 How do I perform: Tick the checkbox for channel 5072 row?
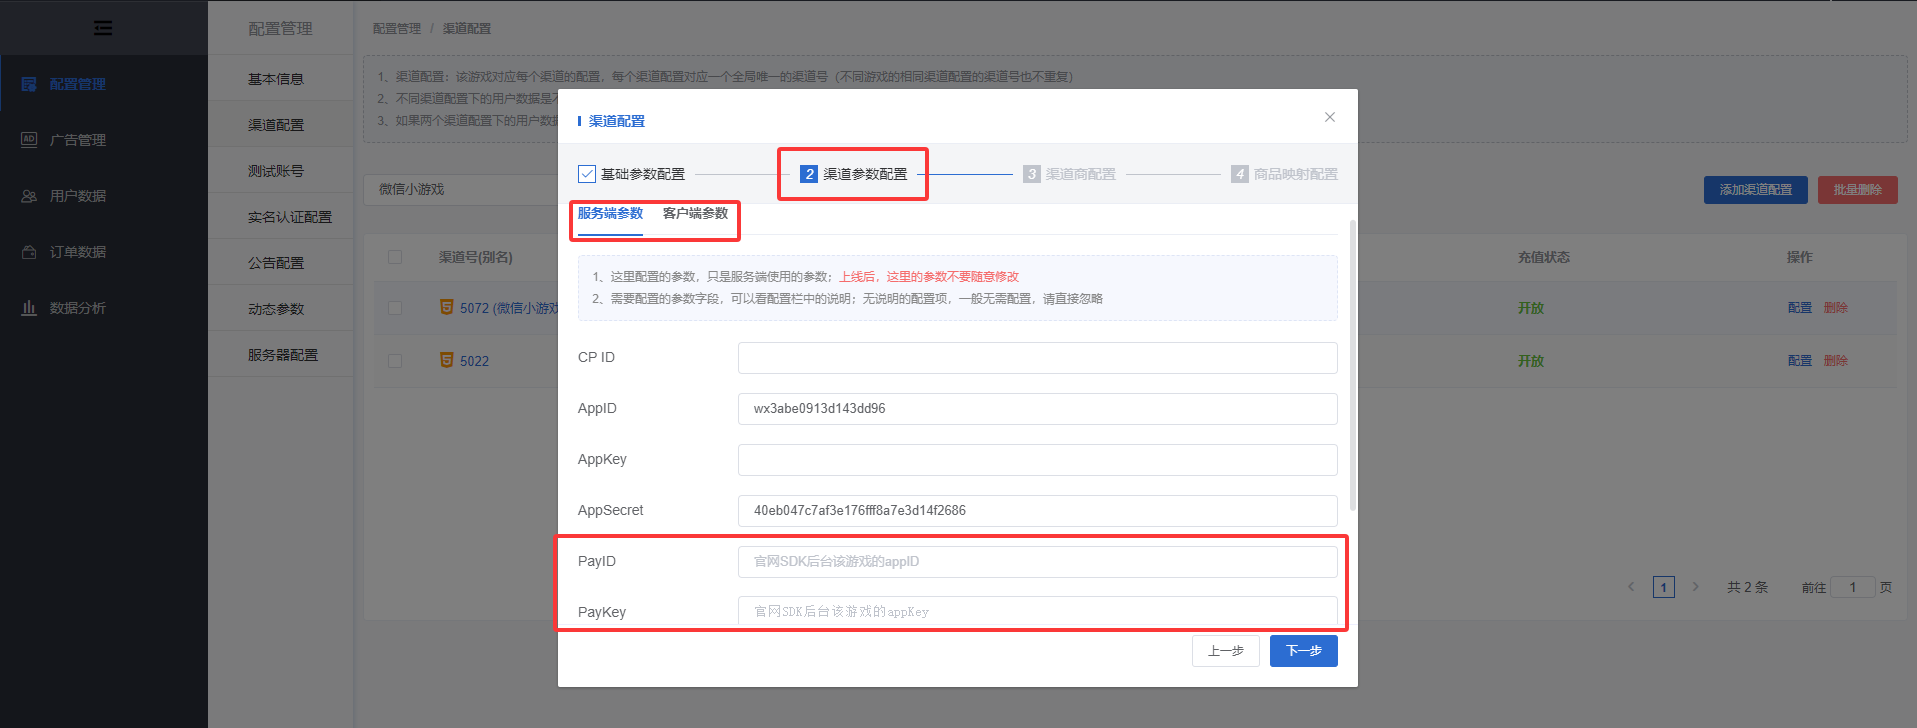[395, 308]
